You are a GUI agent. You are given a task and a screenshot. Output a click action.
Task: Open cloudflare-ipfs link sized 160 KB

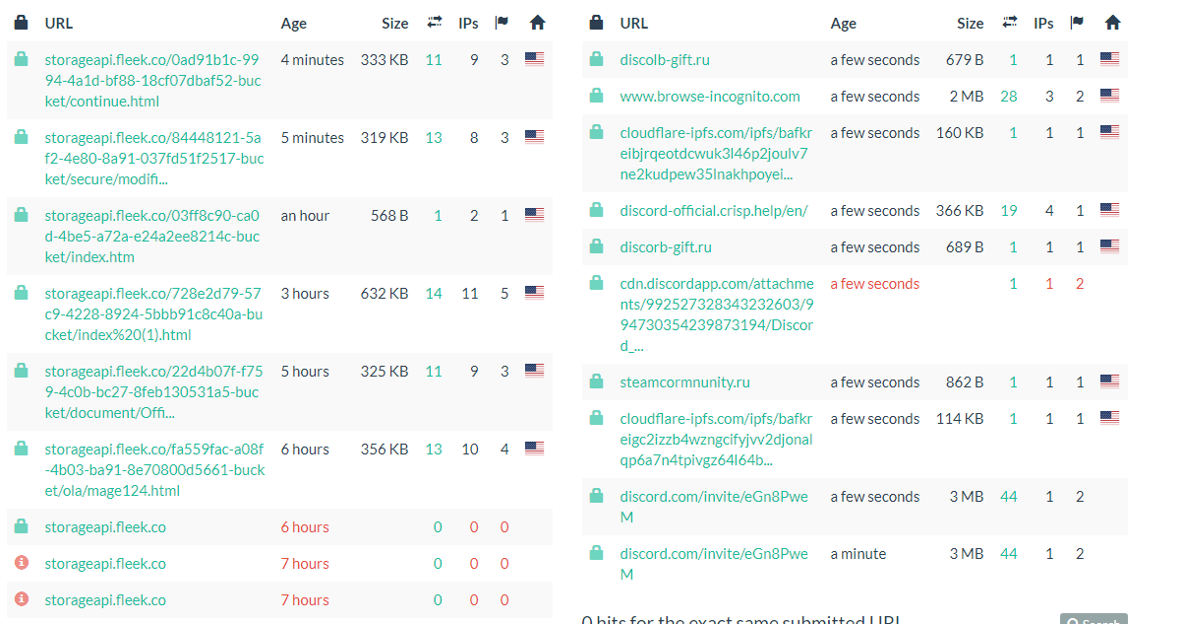pos(716,153)
